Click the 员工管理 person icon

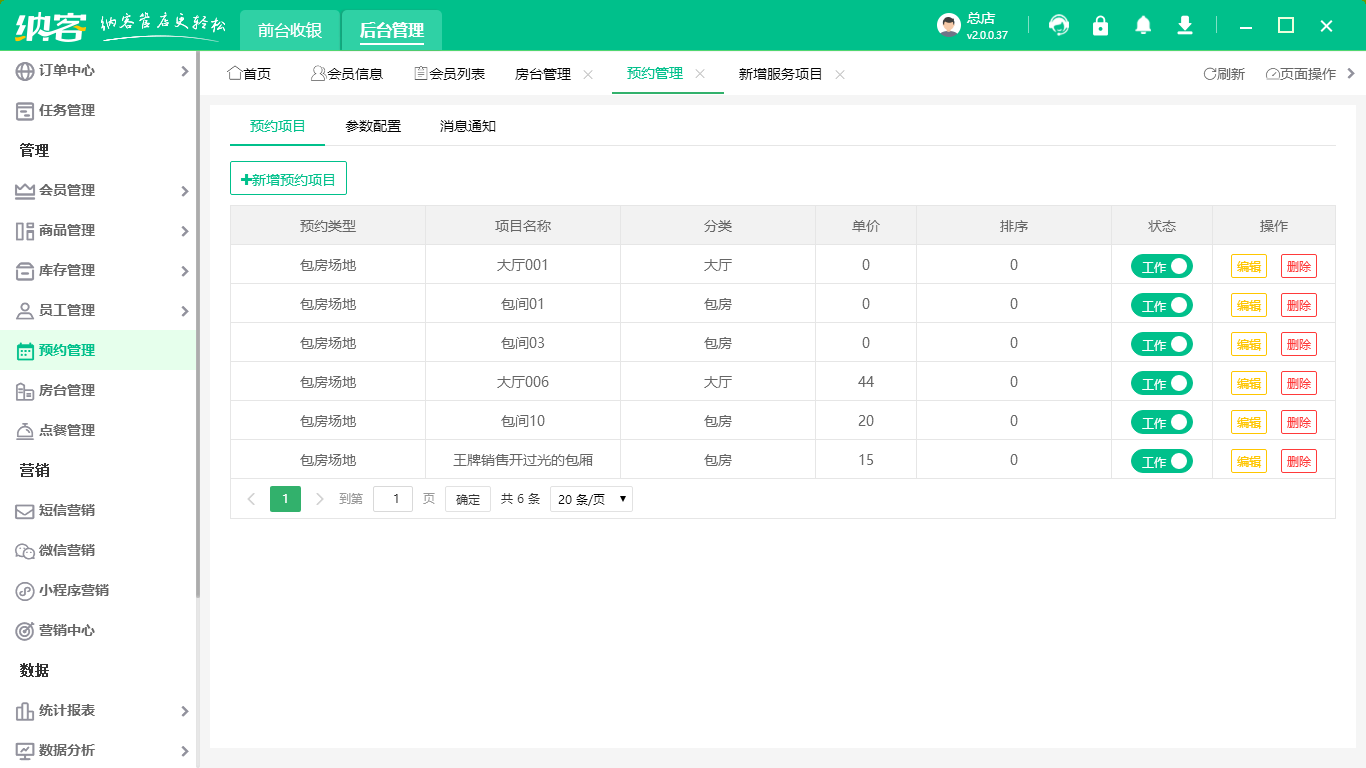[25, 311]
